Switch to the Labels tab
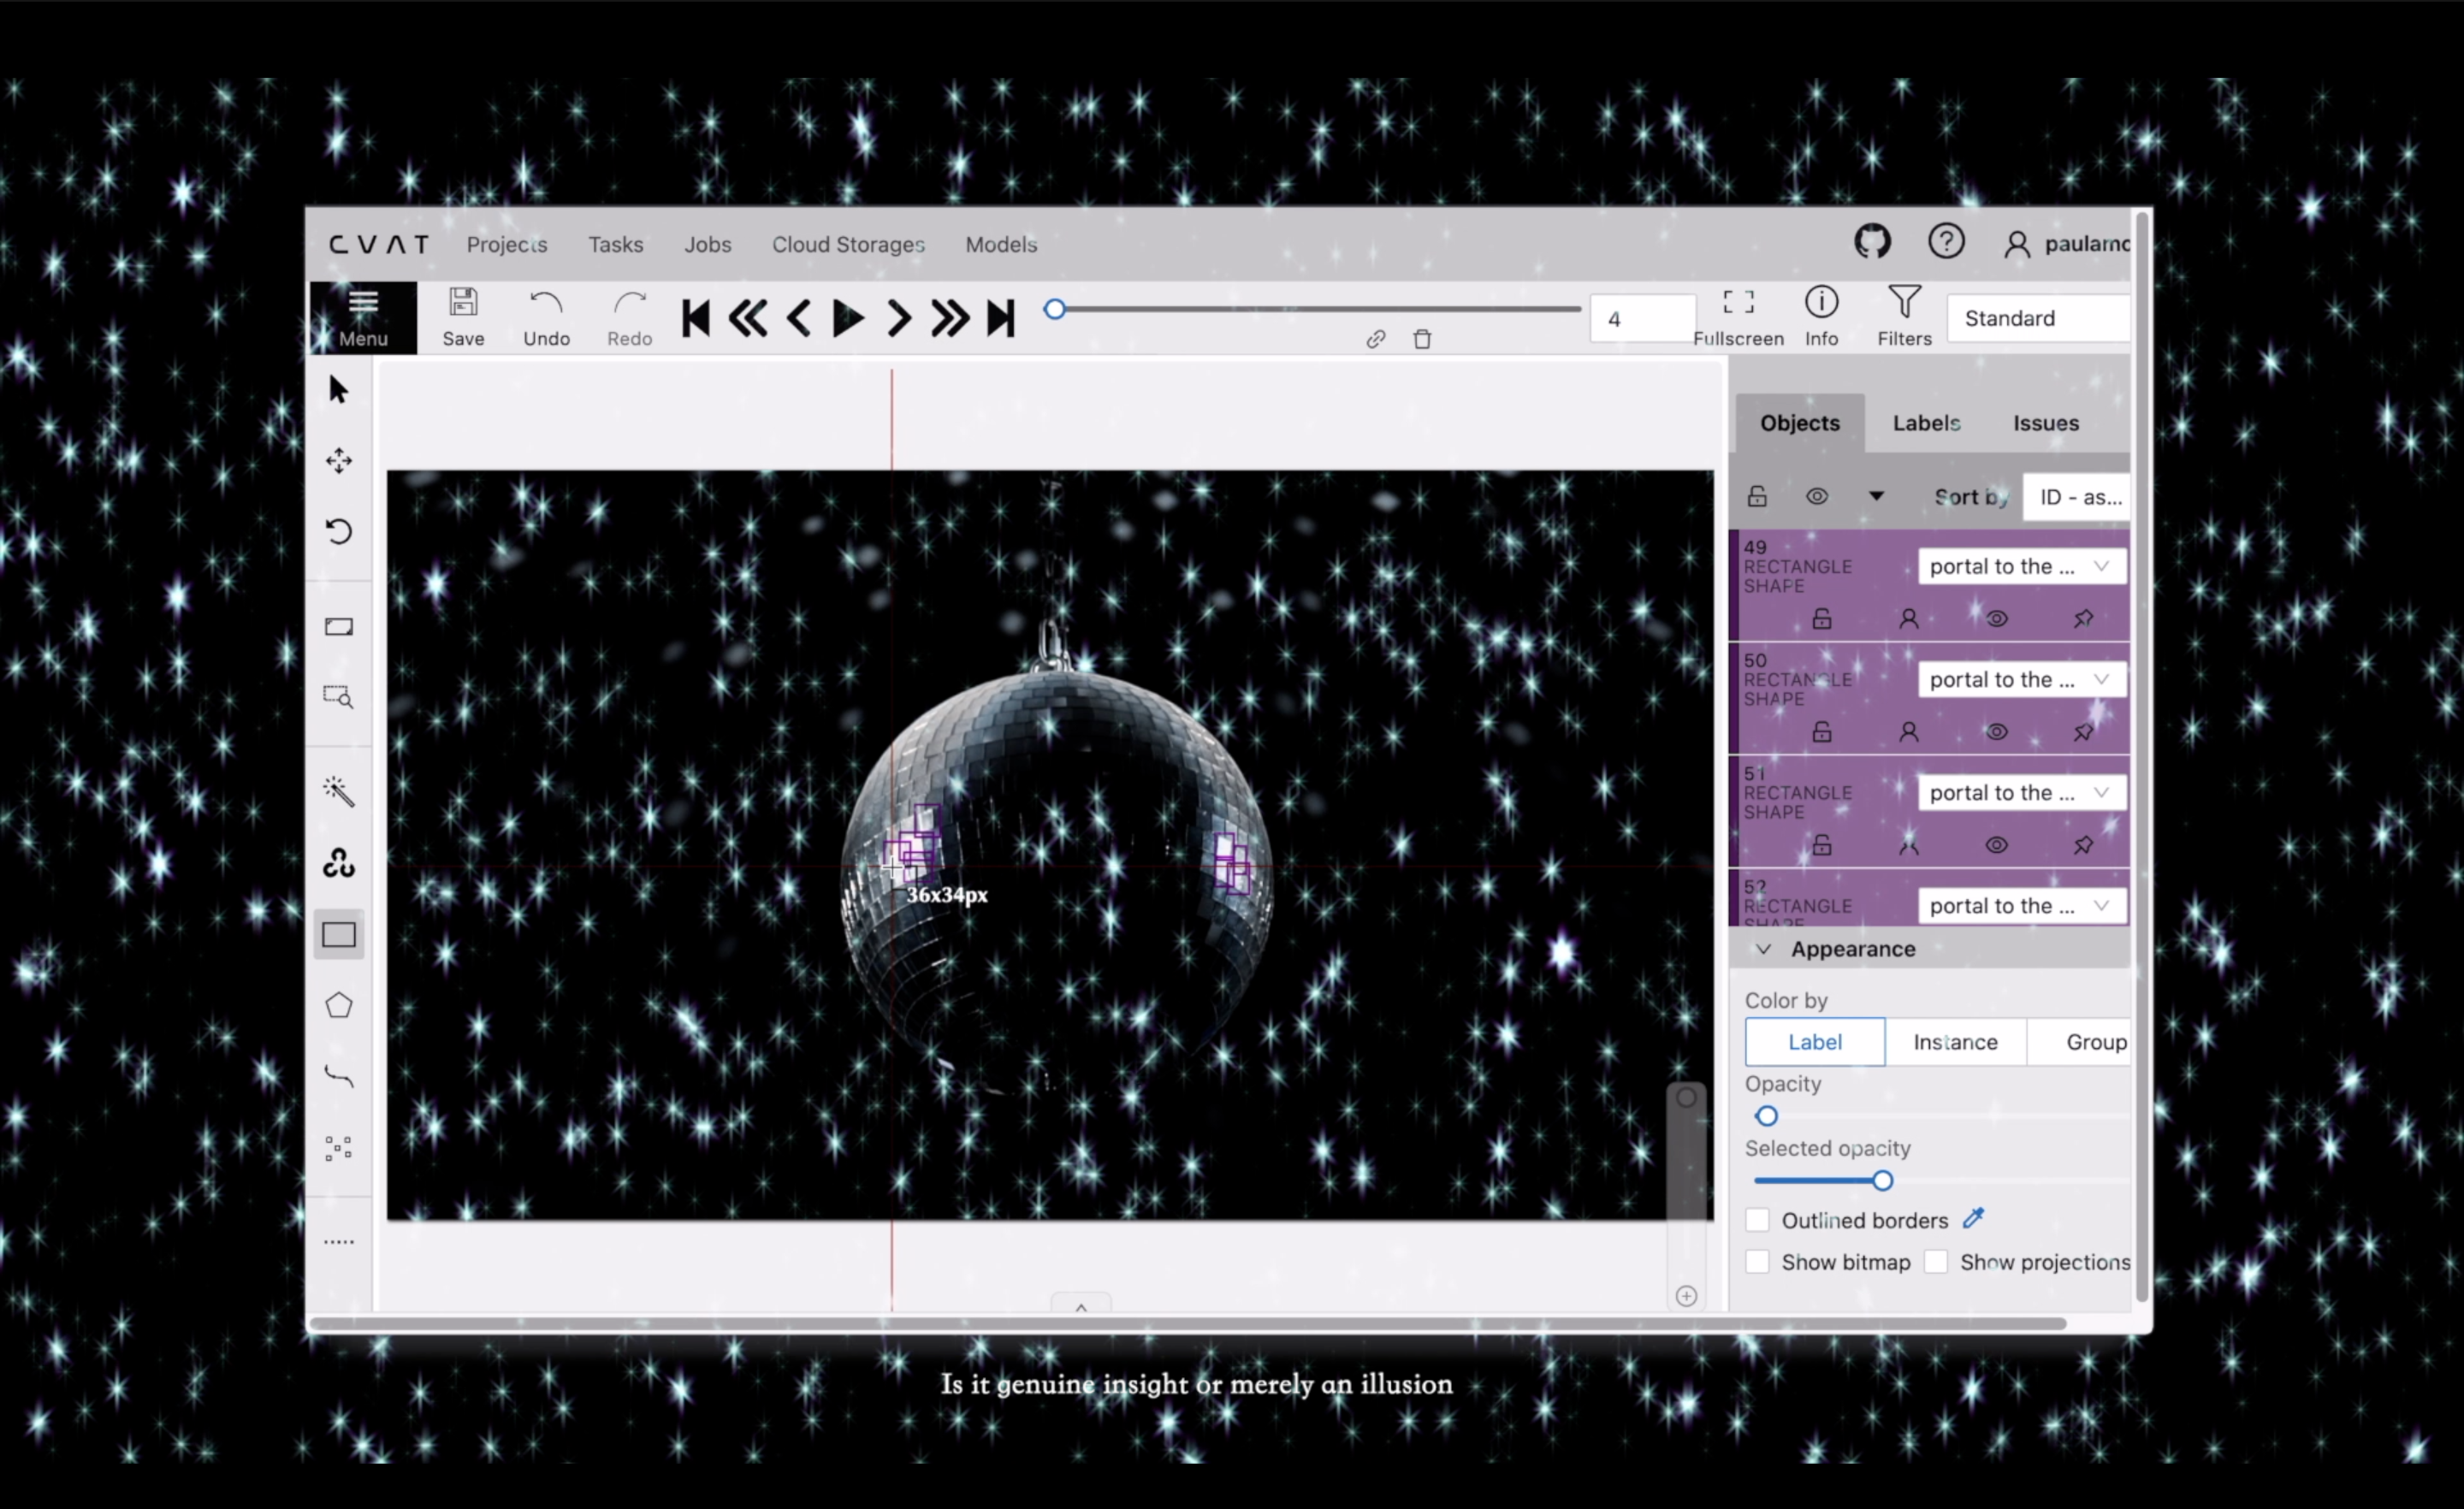Screen dimensions: 2464x1509 coord(1925,423)
